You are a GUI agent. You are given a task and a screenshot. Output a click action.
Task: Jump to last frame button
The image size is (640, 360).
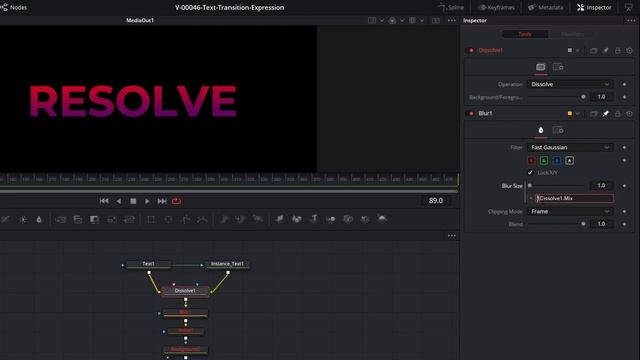tap(162, 201)
